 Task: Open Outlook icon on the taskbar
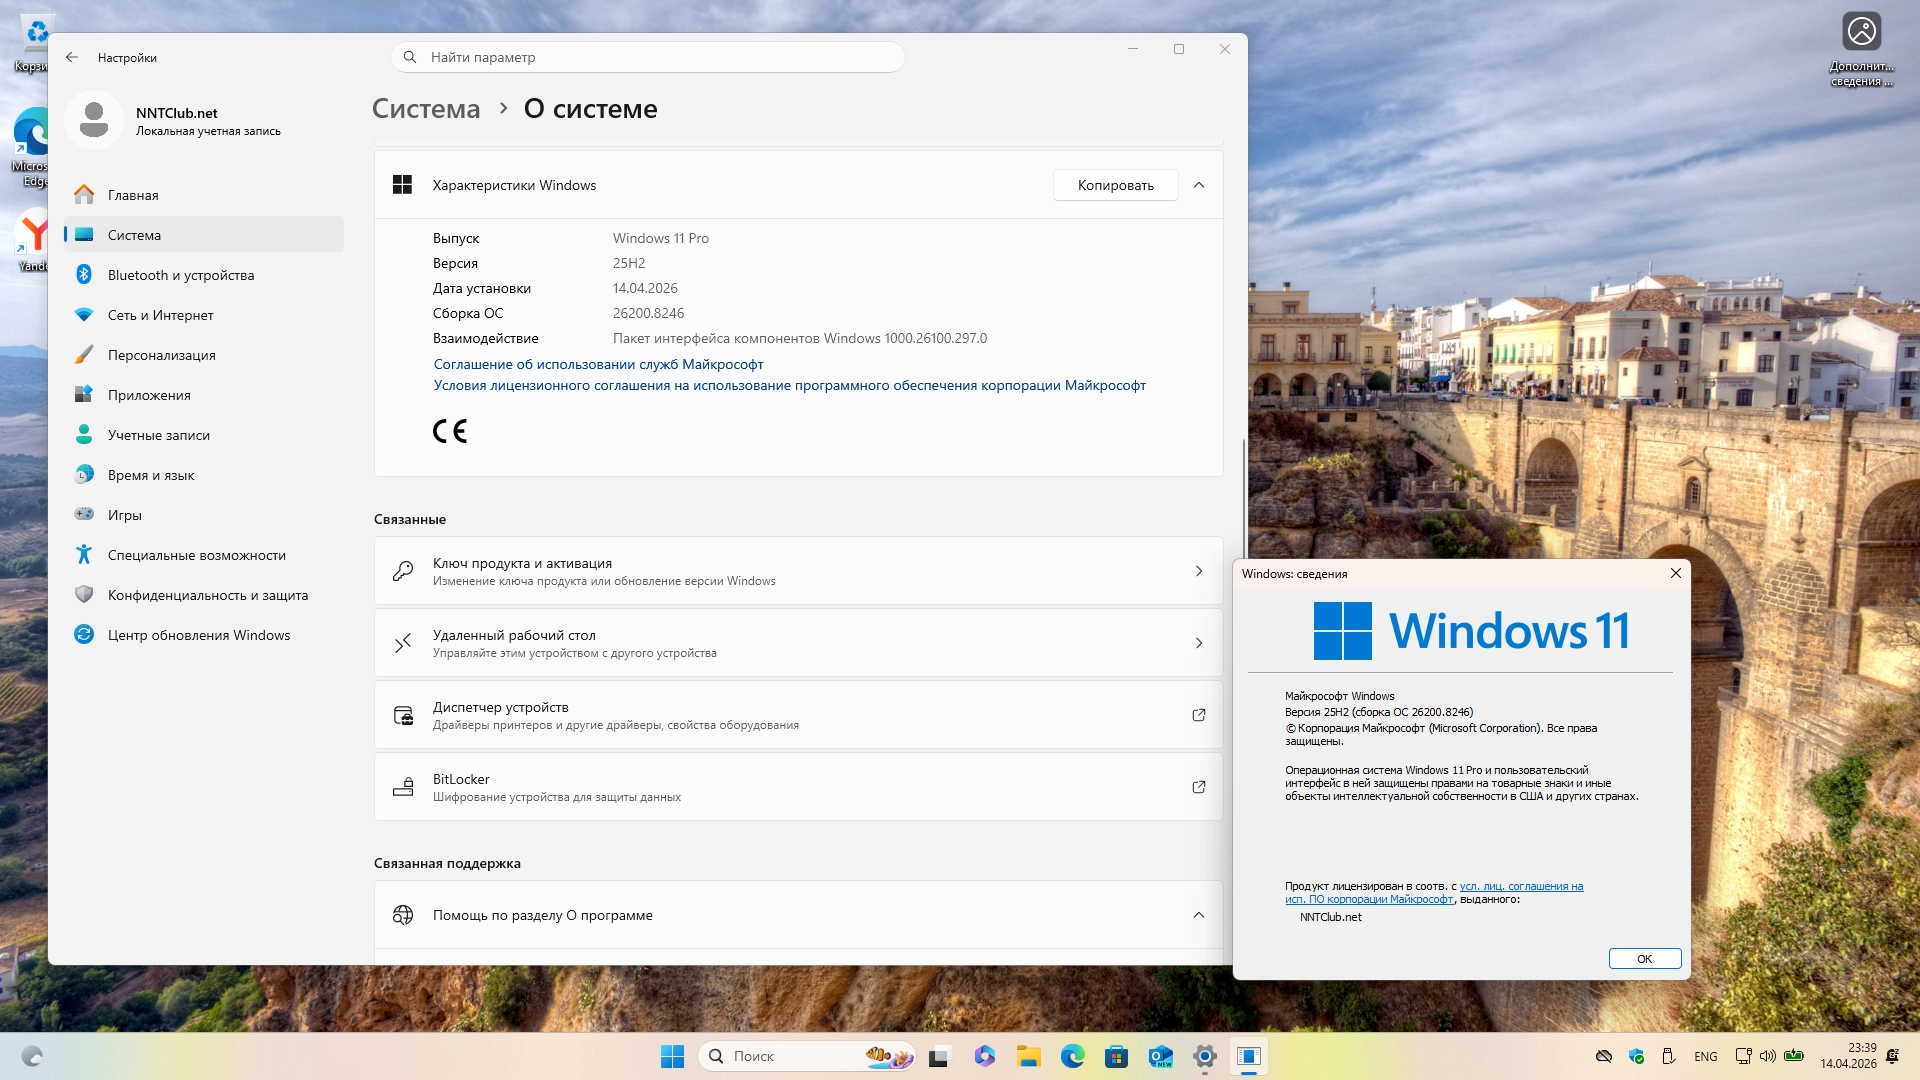(x=1160, y=1056)
